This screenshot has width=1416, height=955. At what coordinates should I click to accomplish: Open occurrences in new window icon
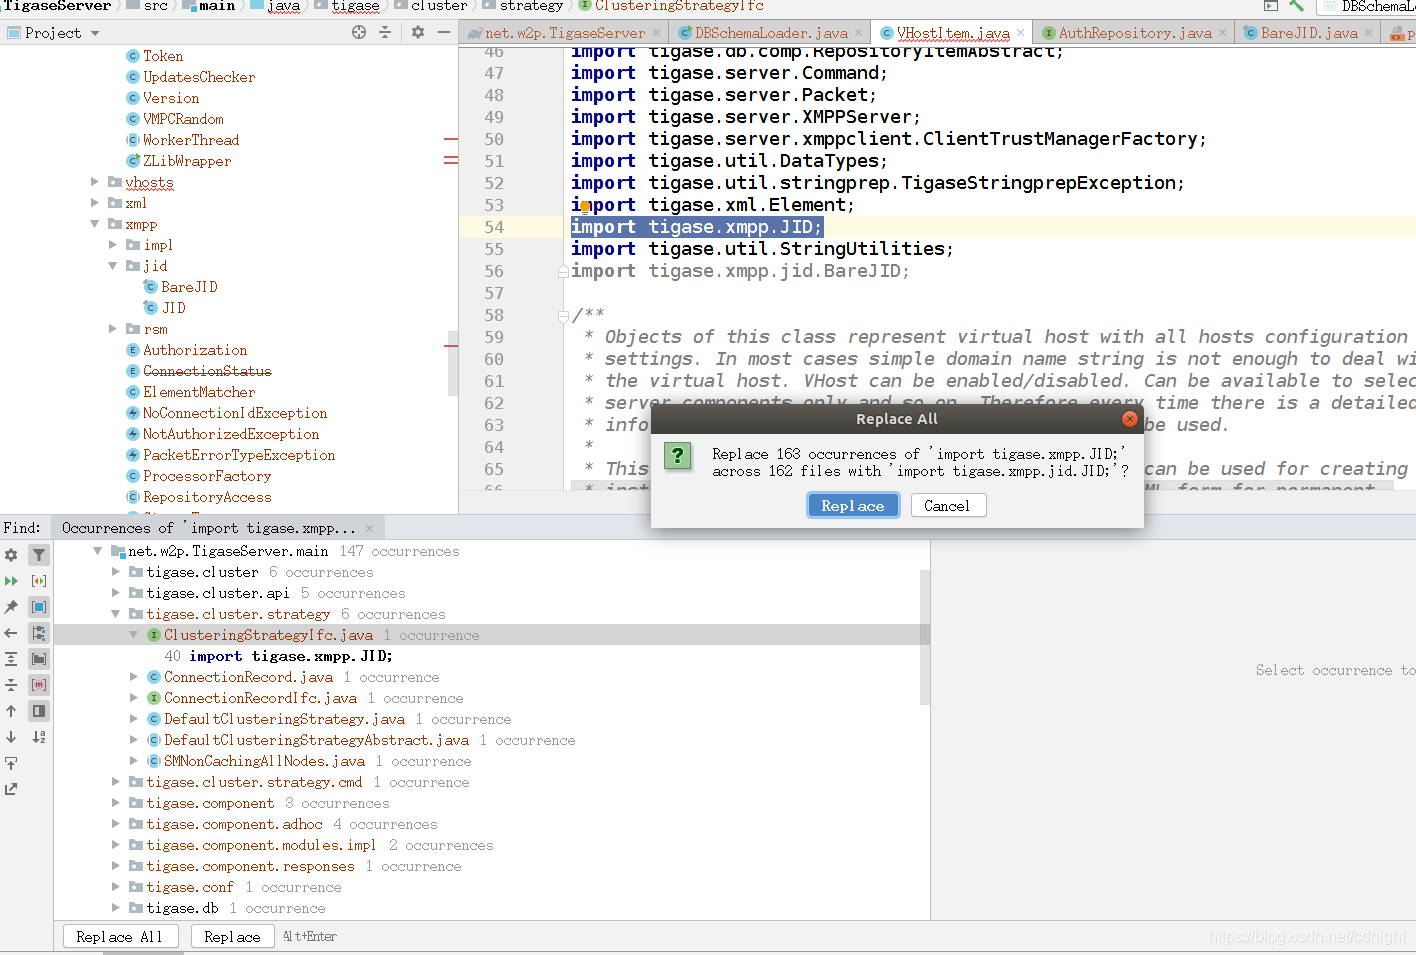11,789
